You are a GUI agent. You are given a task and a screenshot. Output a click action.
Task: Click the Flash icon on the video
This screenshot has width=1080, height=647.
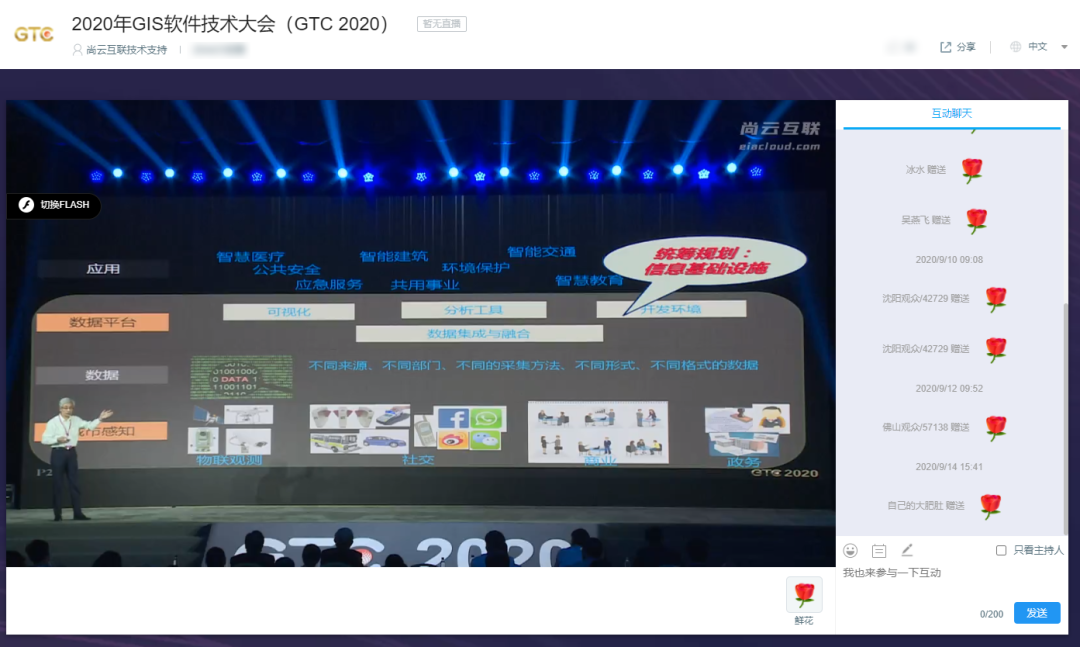click(x=27, y=205)
